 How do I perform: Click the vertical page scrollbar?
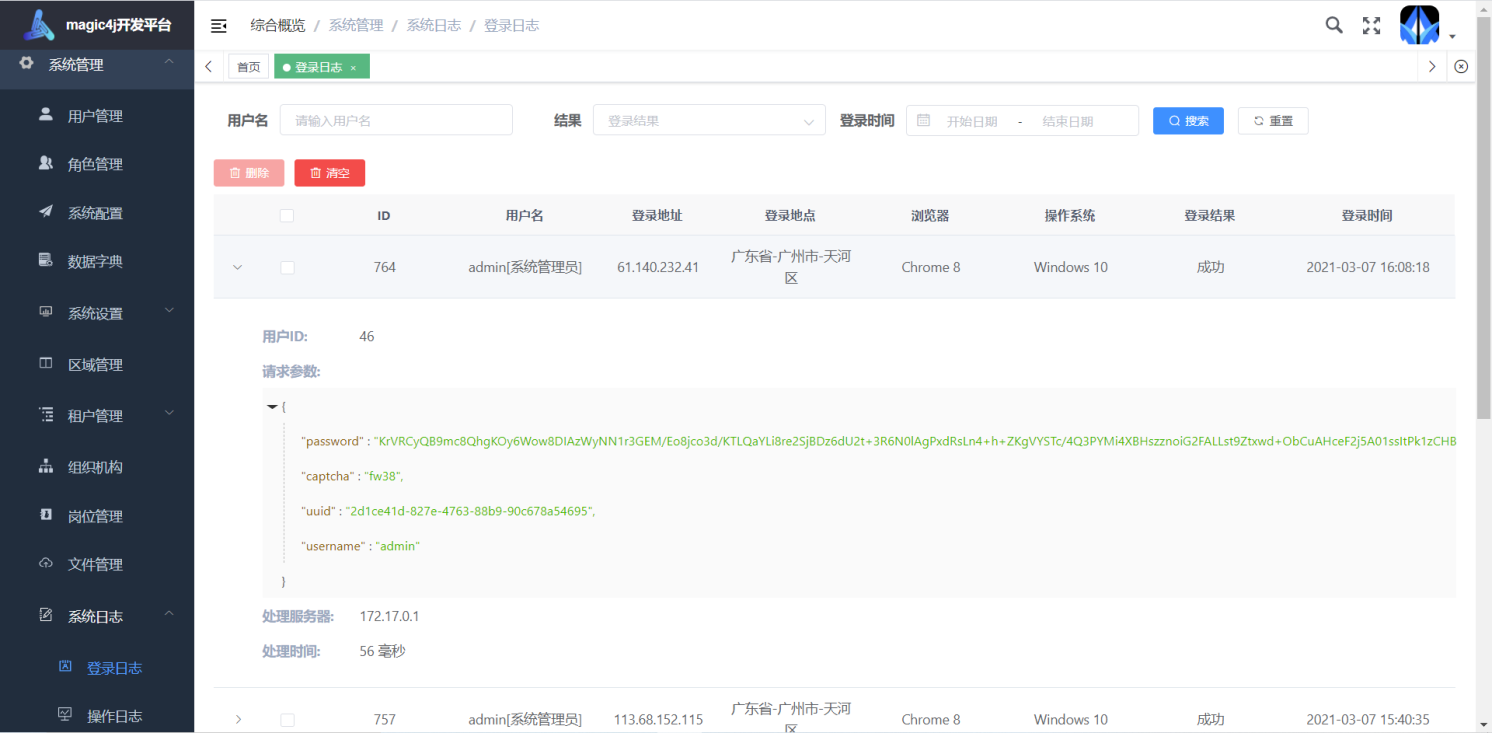1483,250
